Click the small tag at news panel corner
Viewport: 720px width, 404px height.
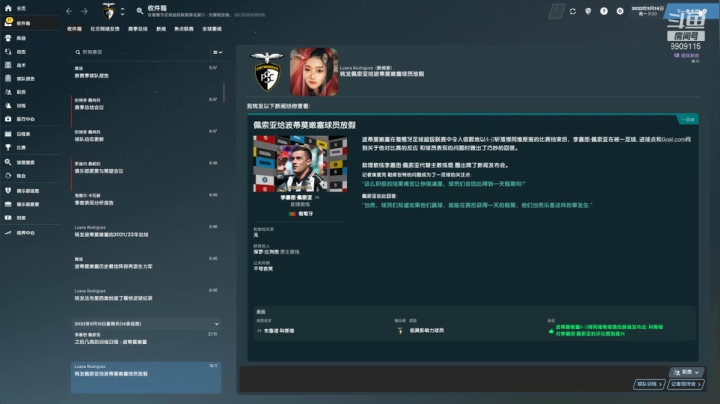pyautogui.click(x=687, y=120)
